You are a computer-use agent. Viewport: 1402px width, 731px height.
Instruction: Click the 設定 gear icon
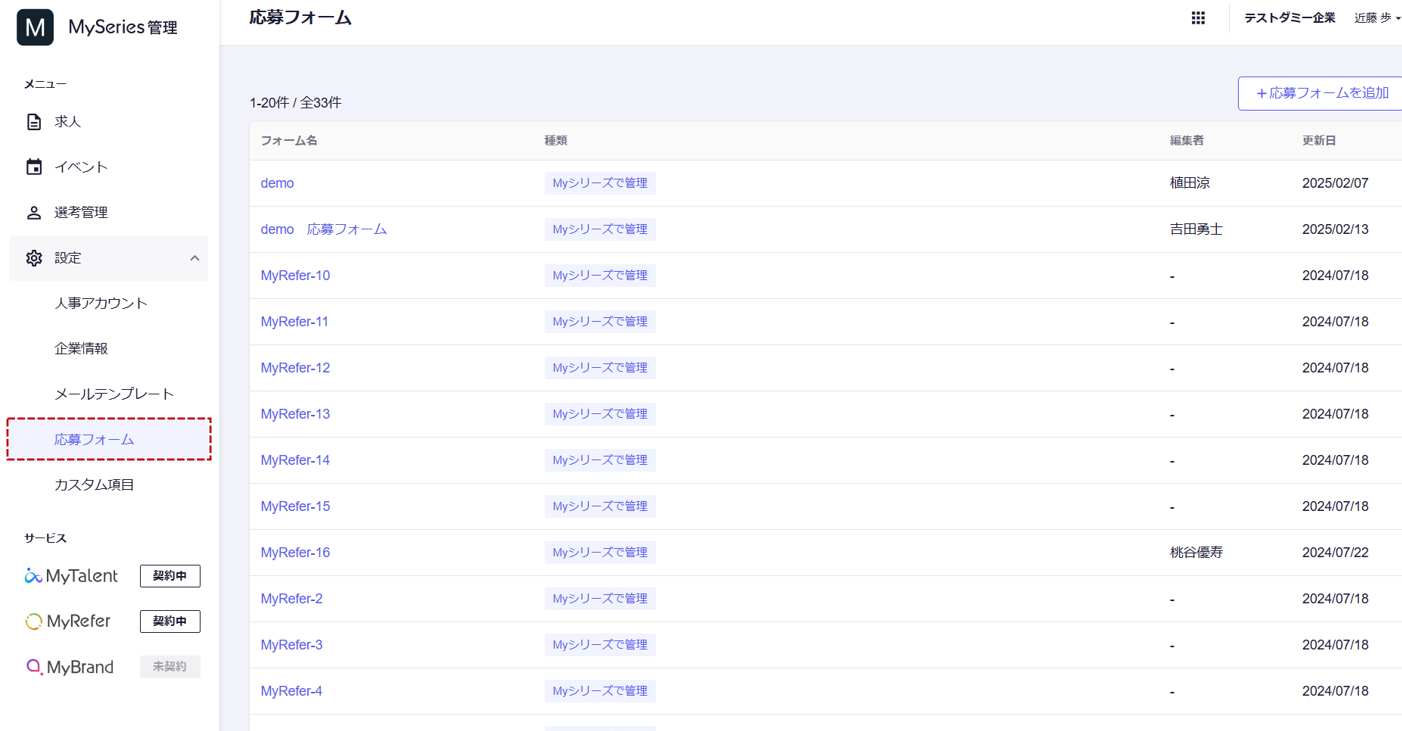point(34,258)
